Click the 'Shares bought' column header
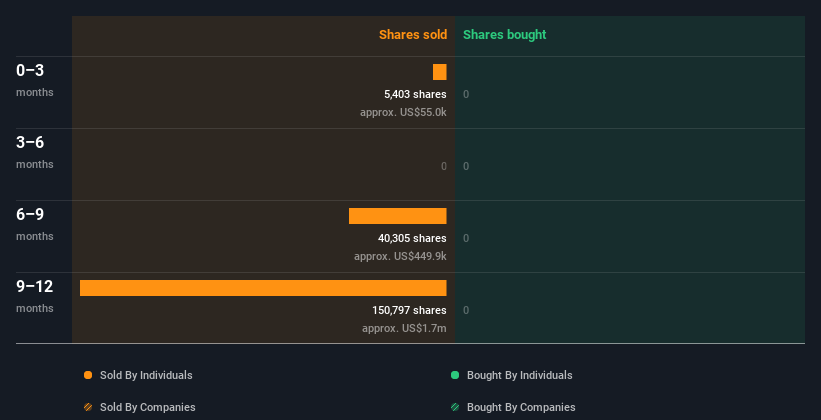Image resolution: width=821 pixels, height=420 pixels. tap(505, 35)
